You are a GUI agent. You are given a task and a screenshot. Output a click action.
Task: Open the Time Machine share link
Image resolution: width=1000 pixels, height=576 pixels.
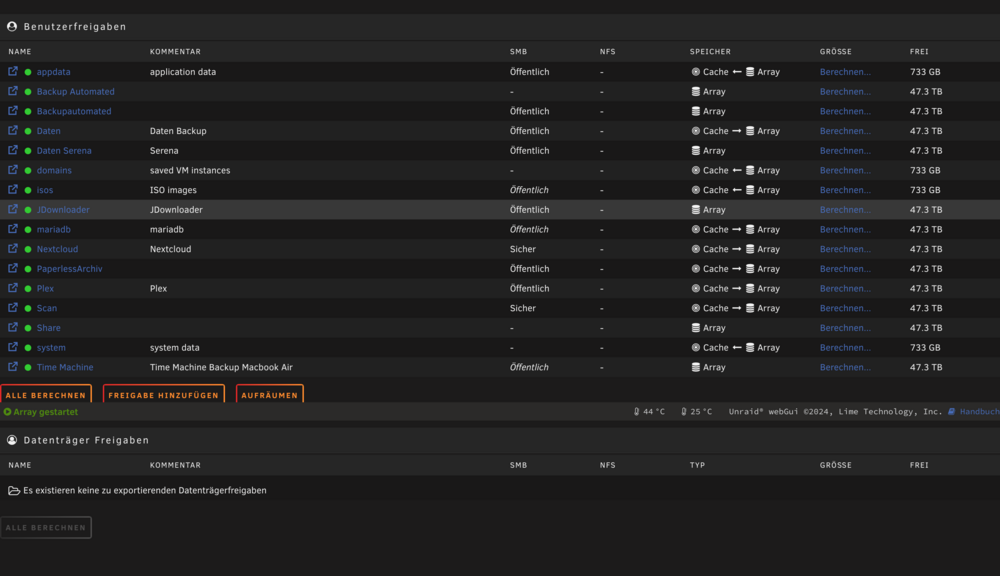click(x=65, y=367)
